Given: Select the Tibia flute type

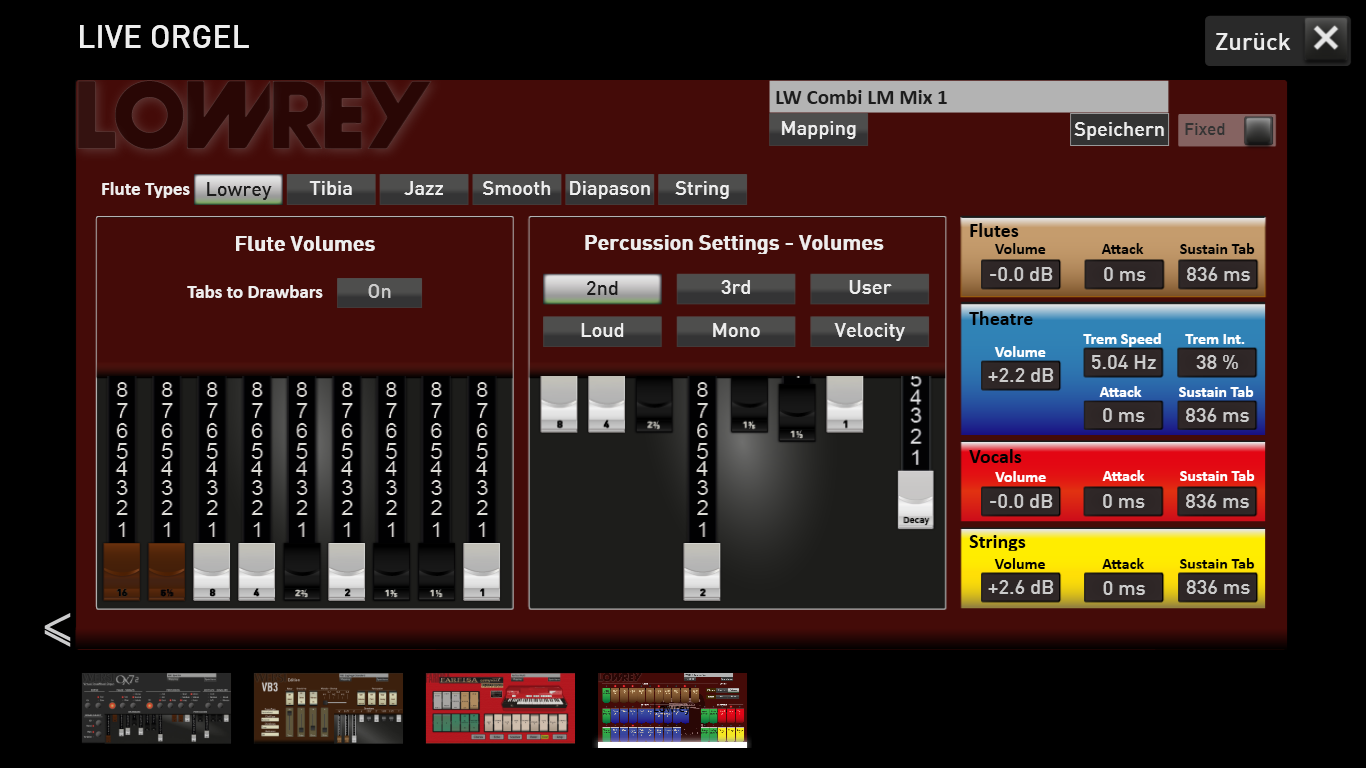Looking at the screenshot, I should pos(331,189).
